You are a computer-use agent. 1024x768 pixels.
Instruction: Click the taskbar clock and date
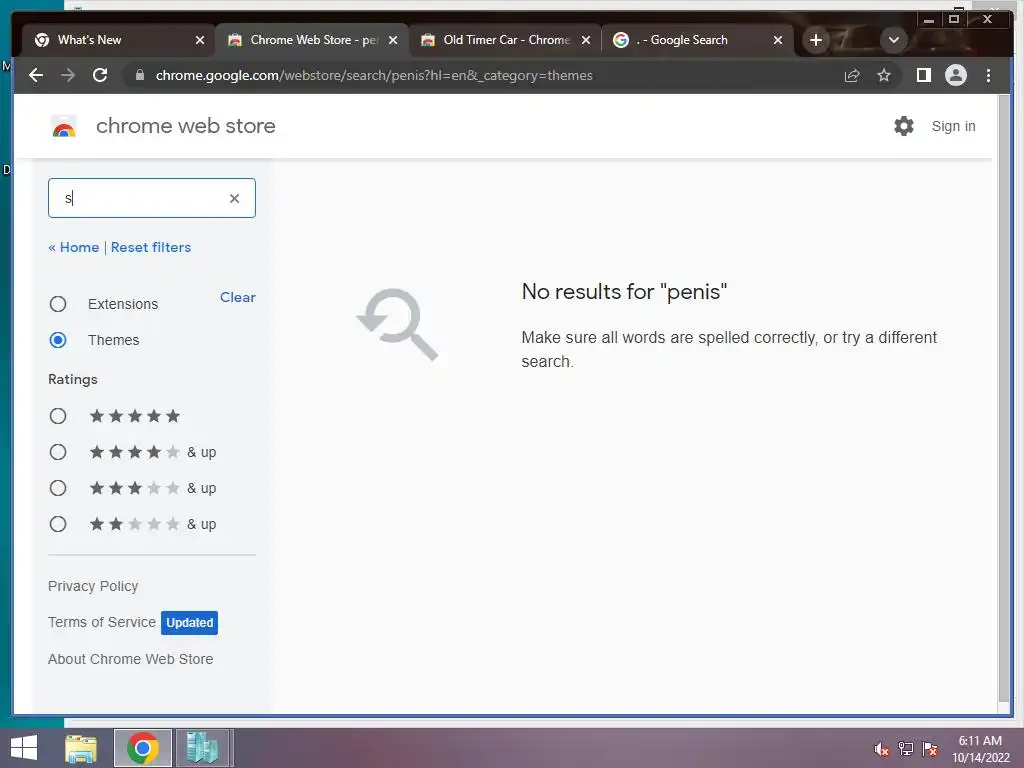click(x=980, y=749)
